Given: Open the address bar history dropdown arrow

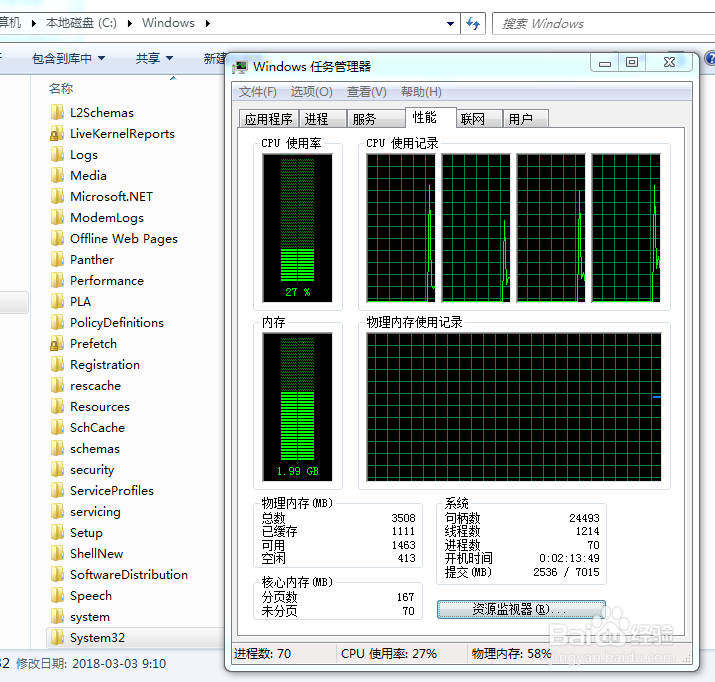Looking at the screenshot, I should point(450,23).
